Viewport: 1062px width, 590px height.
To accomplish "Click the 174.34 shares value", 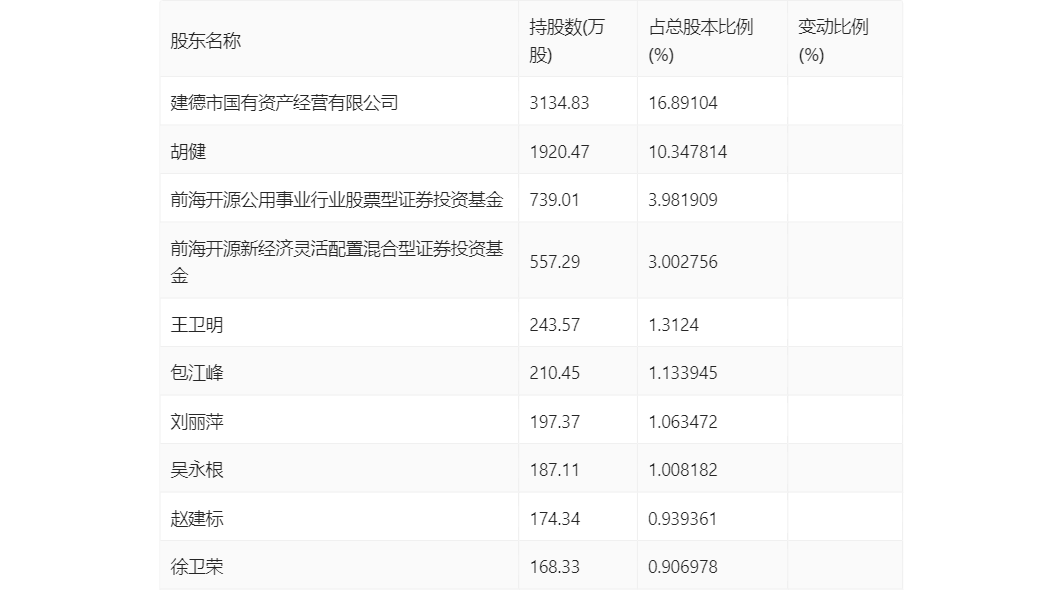I will point(555,519).
